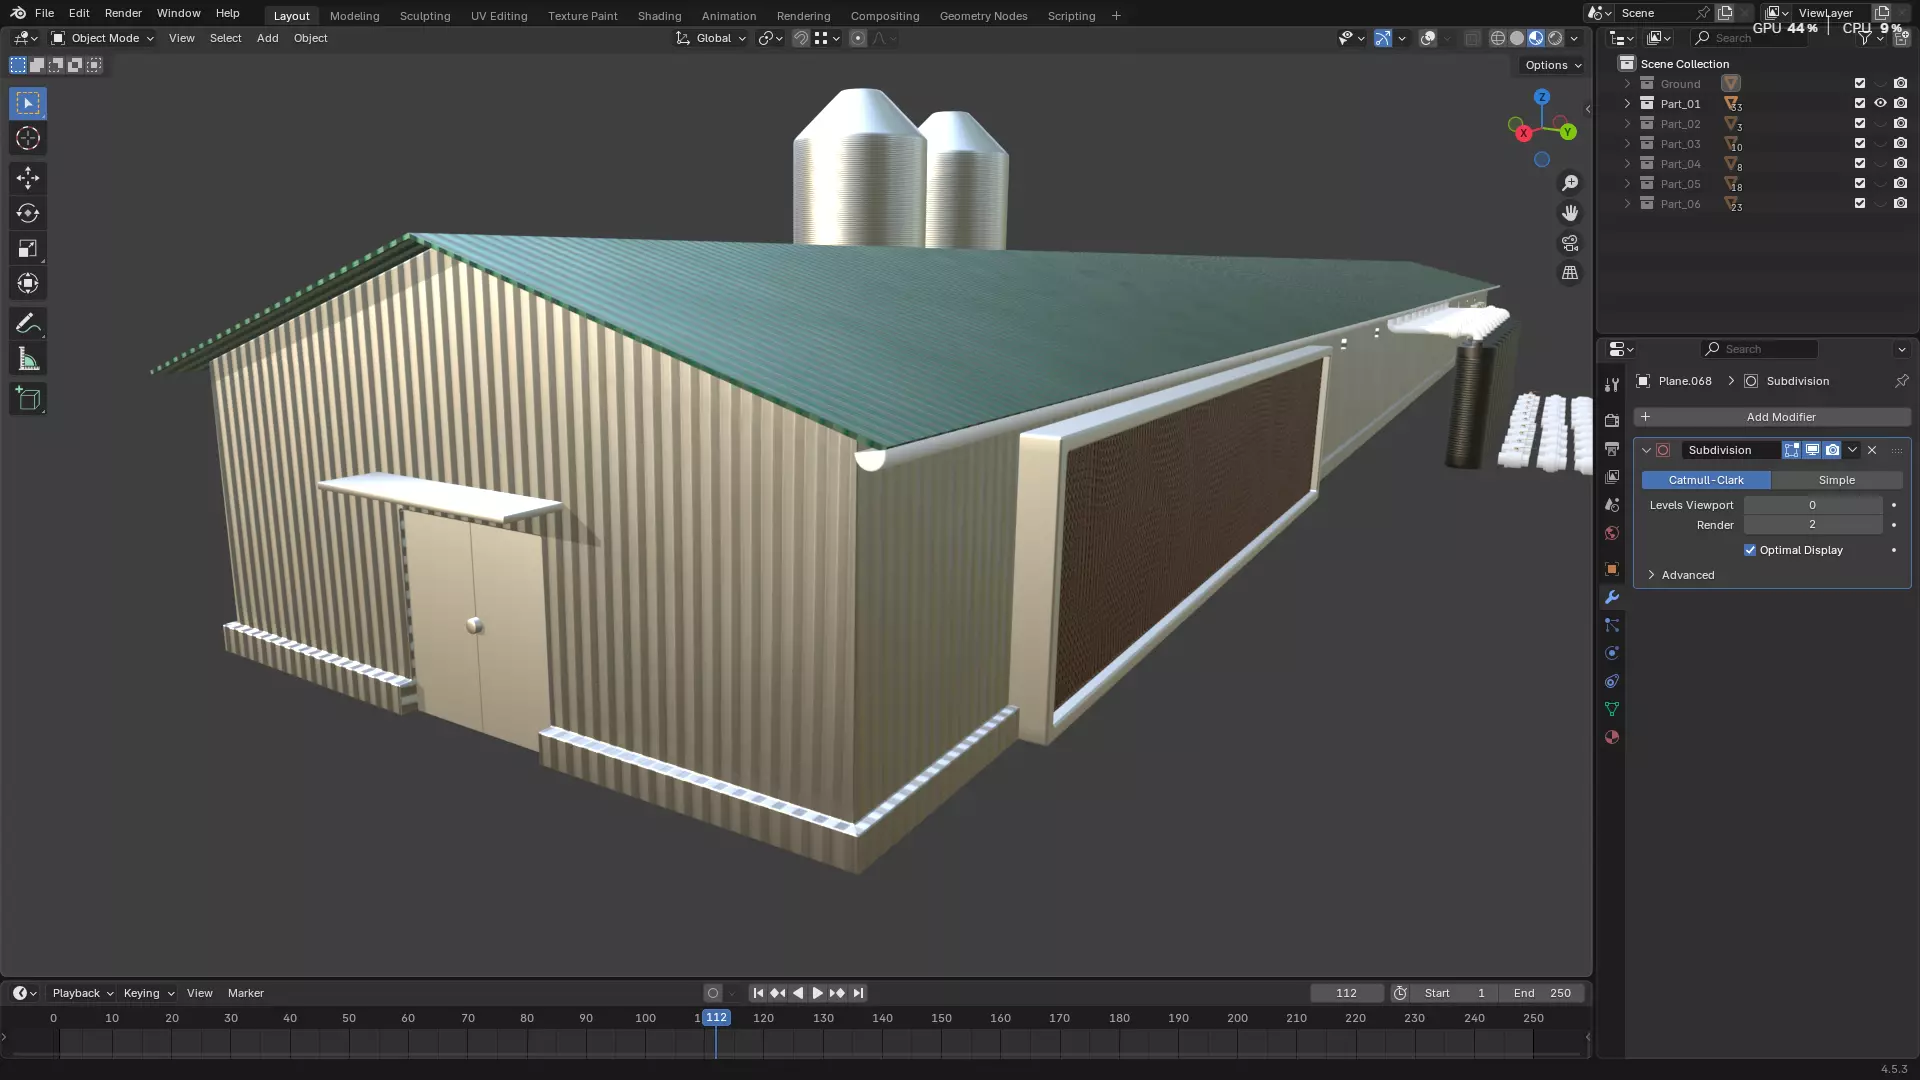Open the Scene properties tab
Screen dimensions: 1920x1080
[x=1611, y=505]
